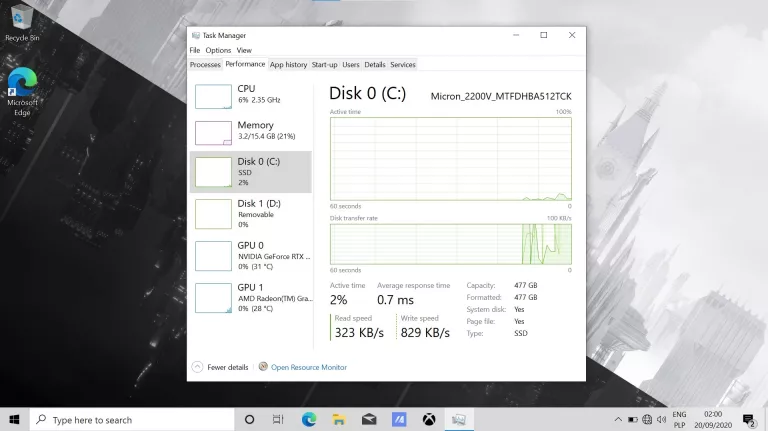Open the Recycle Bin desktop icon
Image resolution: width=768 pixels, height=431 pixels.
coord(22,24)
